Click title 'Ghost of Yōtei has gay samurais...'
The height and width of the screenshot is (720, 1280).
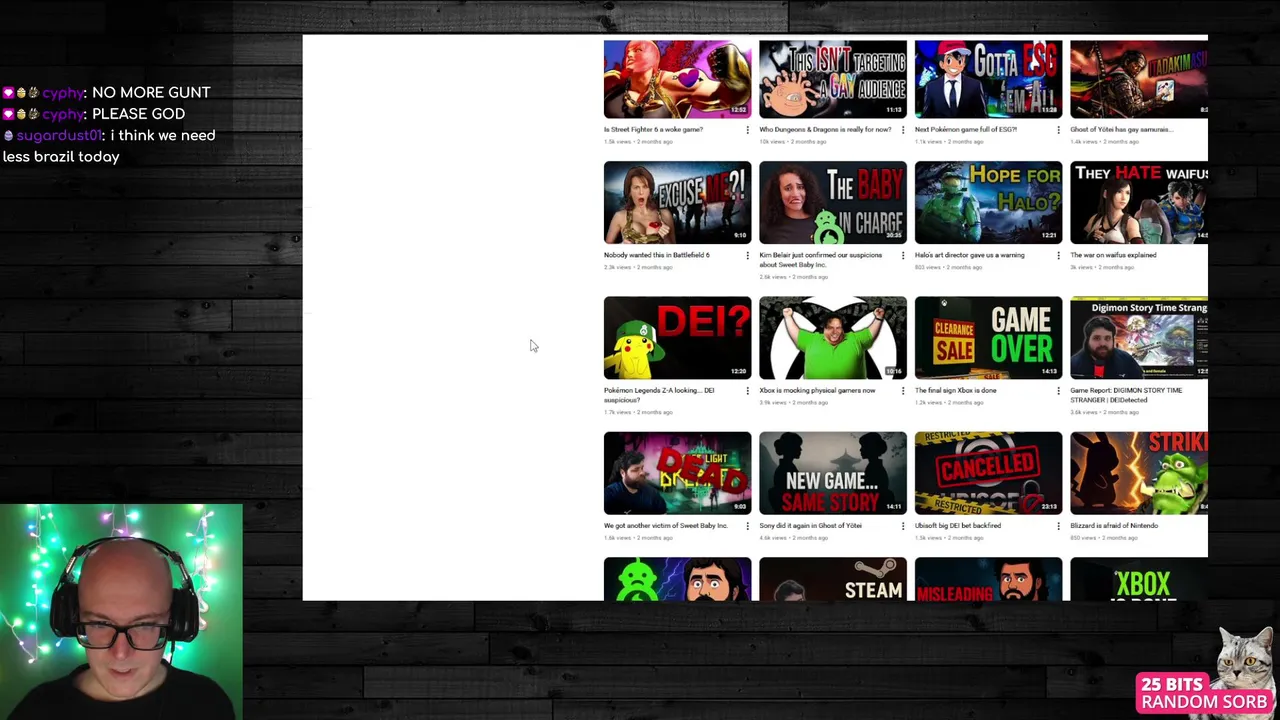pyautogui.click(x=1121, y=130)
